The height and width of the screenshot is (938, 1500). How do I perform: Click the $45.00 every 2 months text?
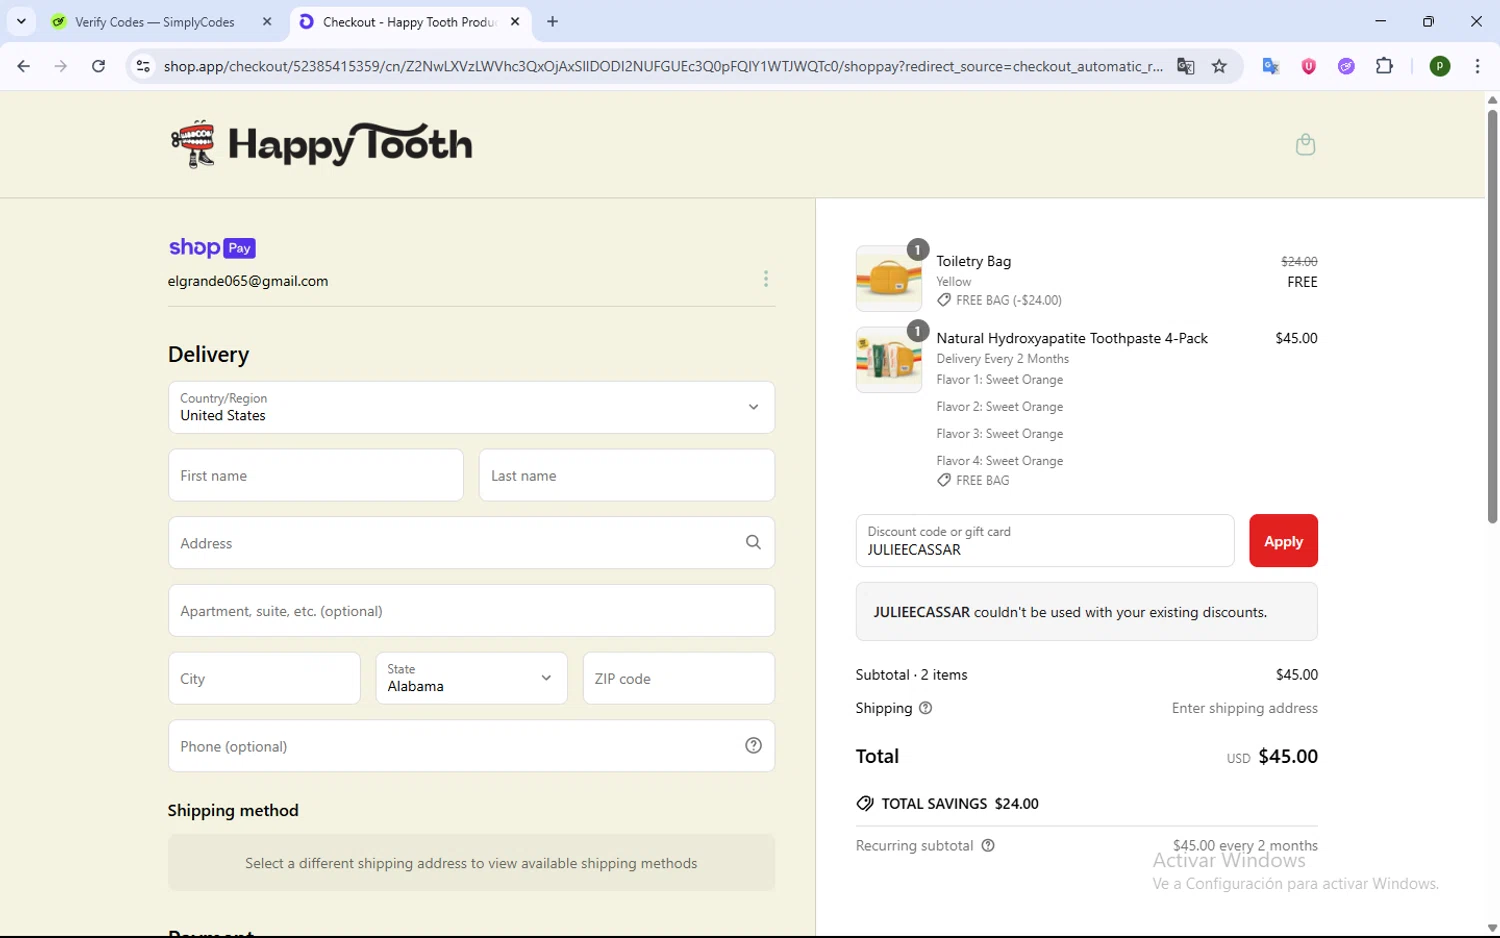tap(1245, 845)
